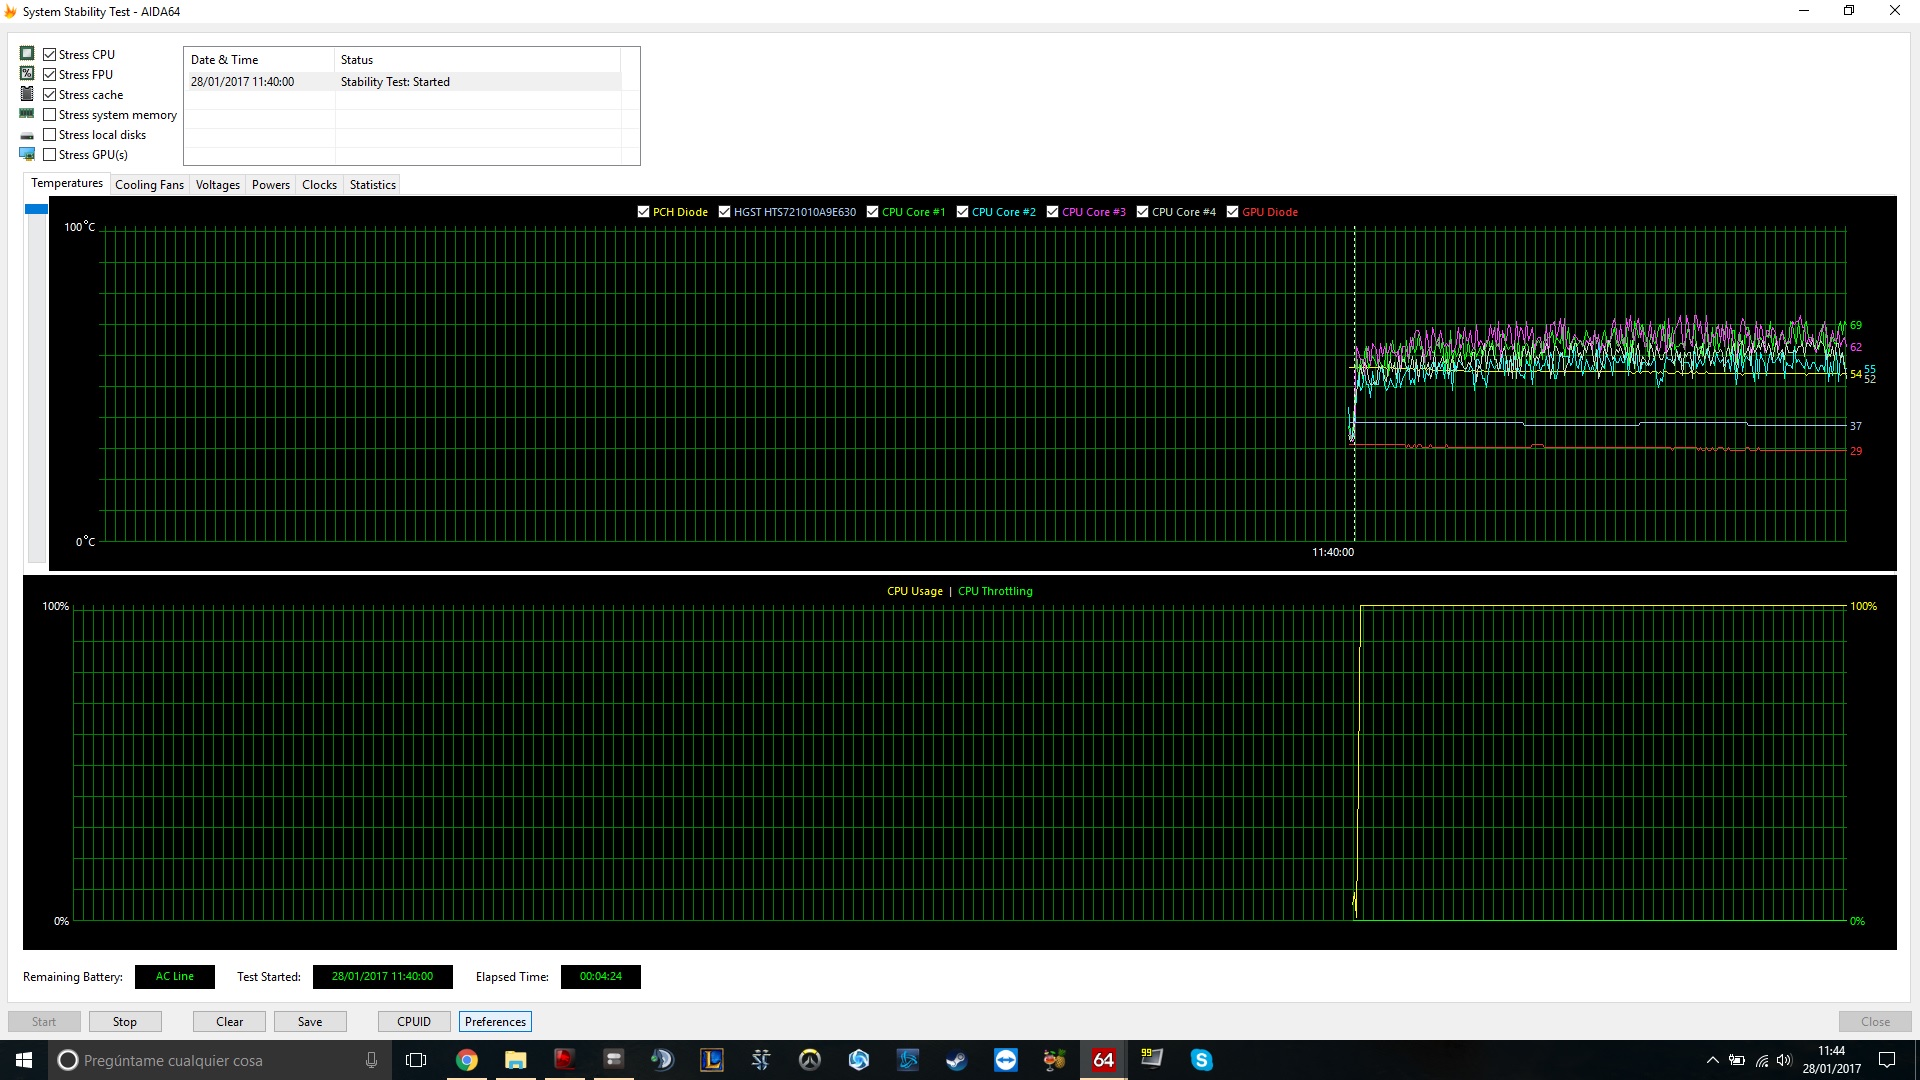Click the Stress CPU chip icon
1920x1080 pixels.
pyautogui.click(x=27, y=54)
